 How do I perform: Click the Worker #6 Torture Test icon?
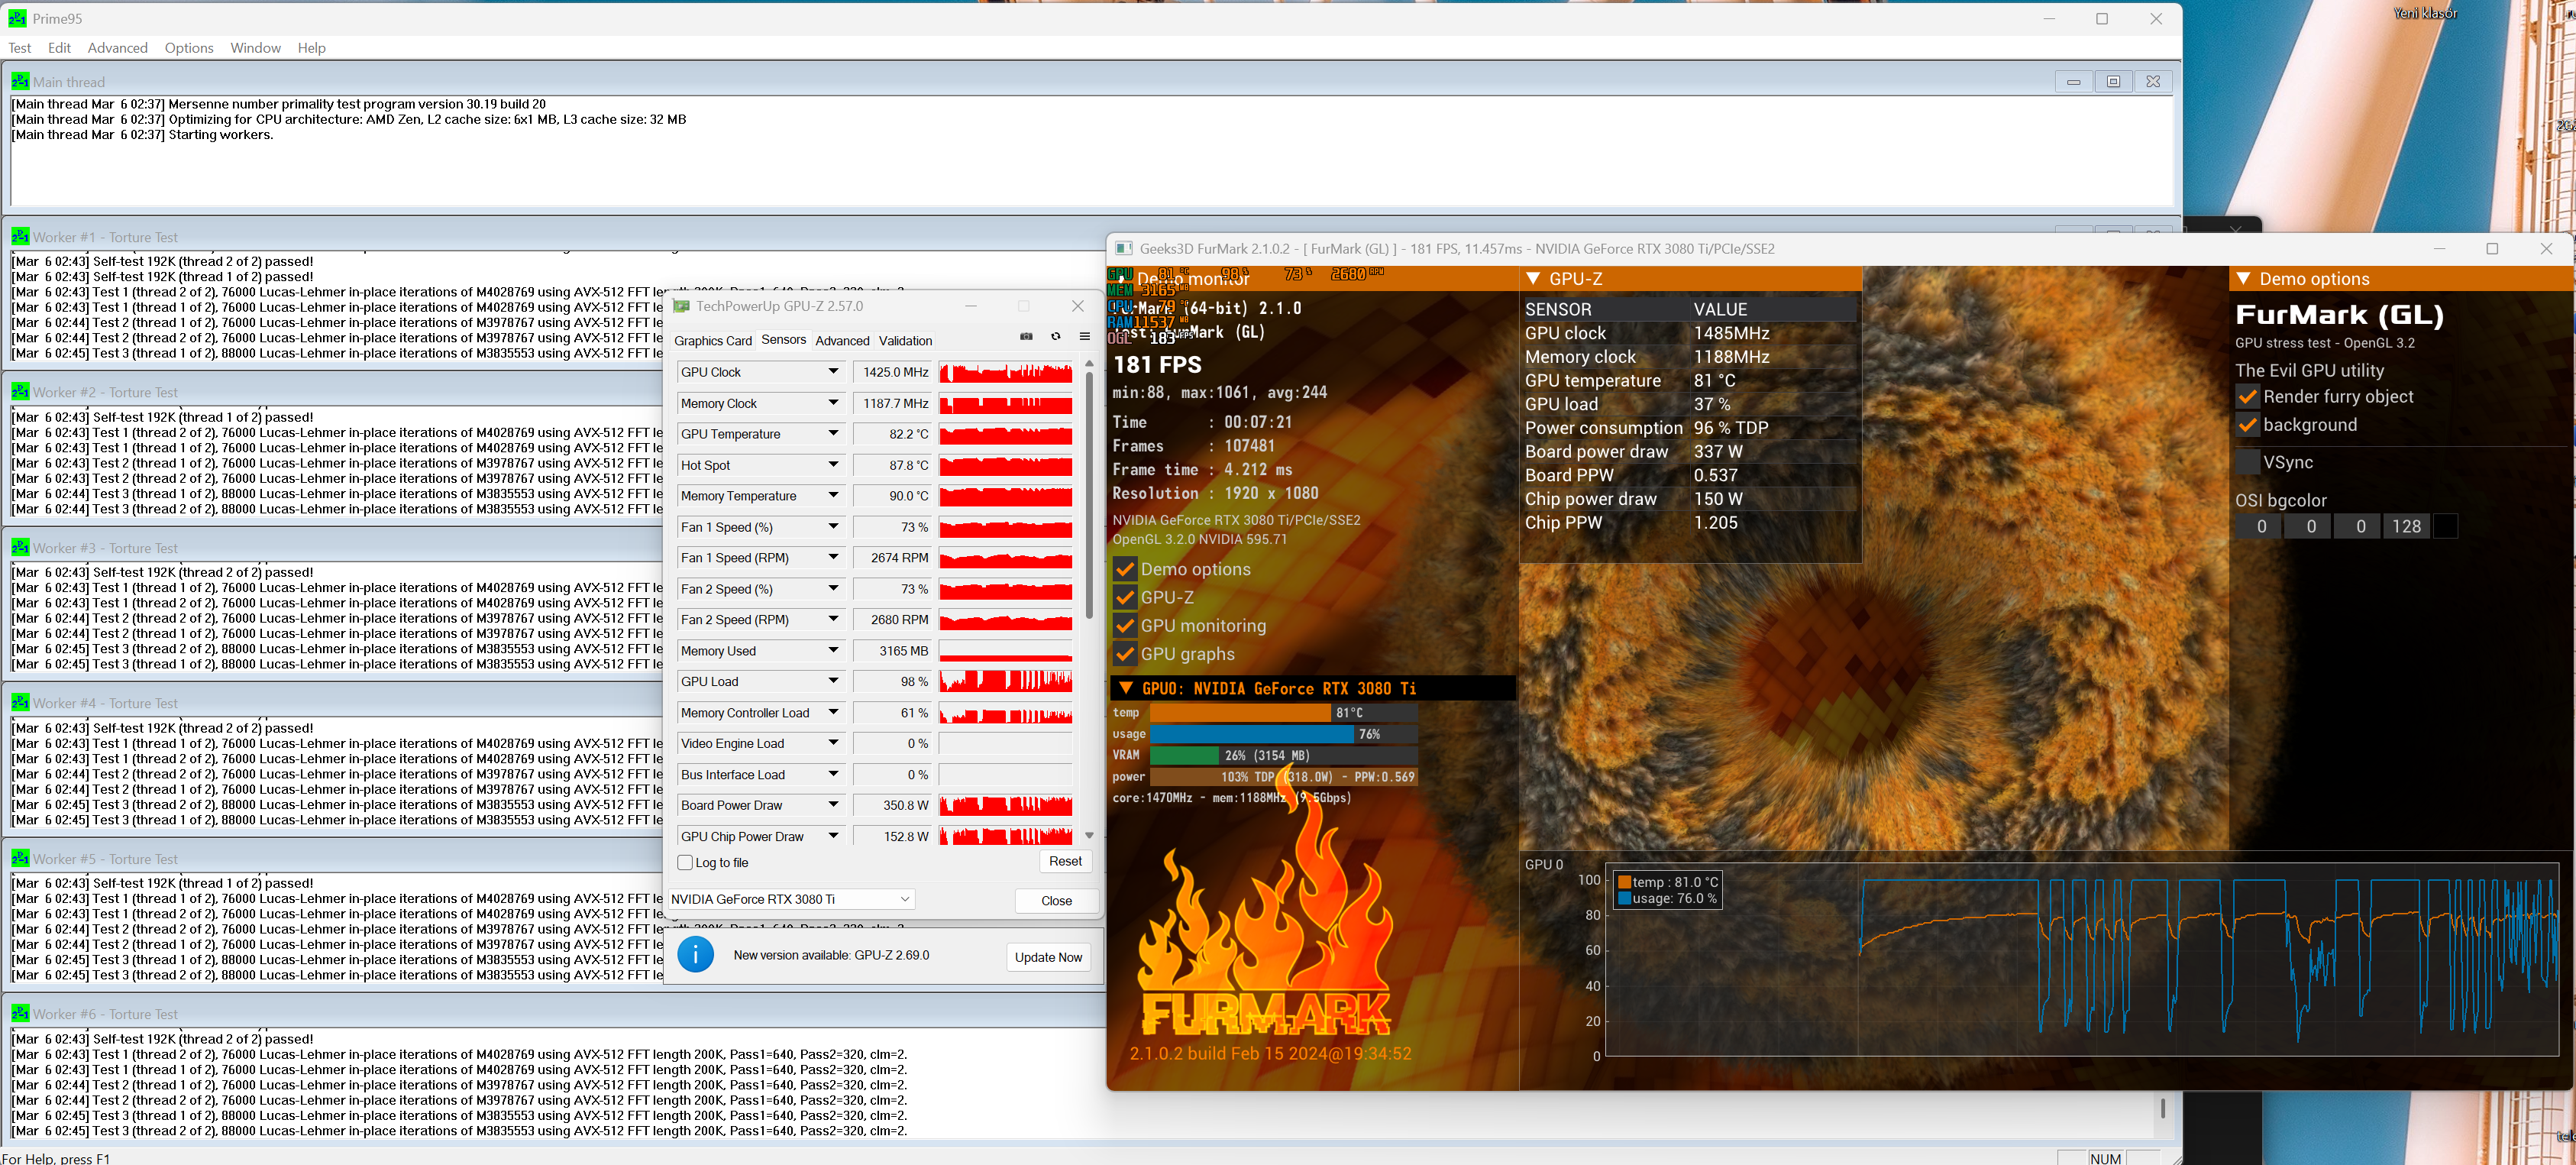coord(20,1013)
